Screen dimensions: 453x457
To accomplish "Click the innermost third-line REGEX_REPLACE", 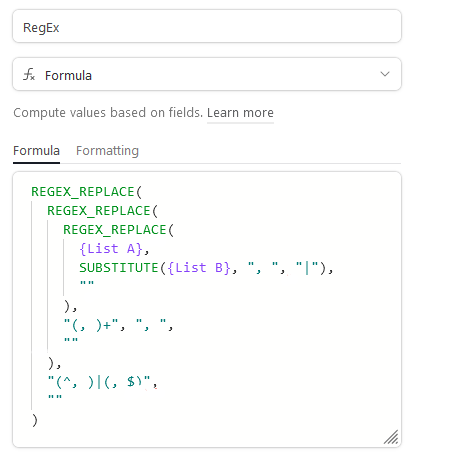I will click(x=115, y=230).
